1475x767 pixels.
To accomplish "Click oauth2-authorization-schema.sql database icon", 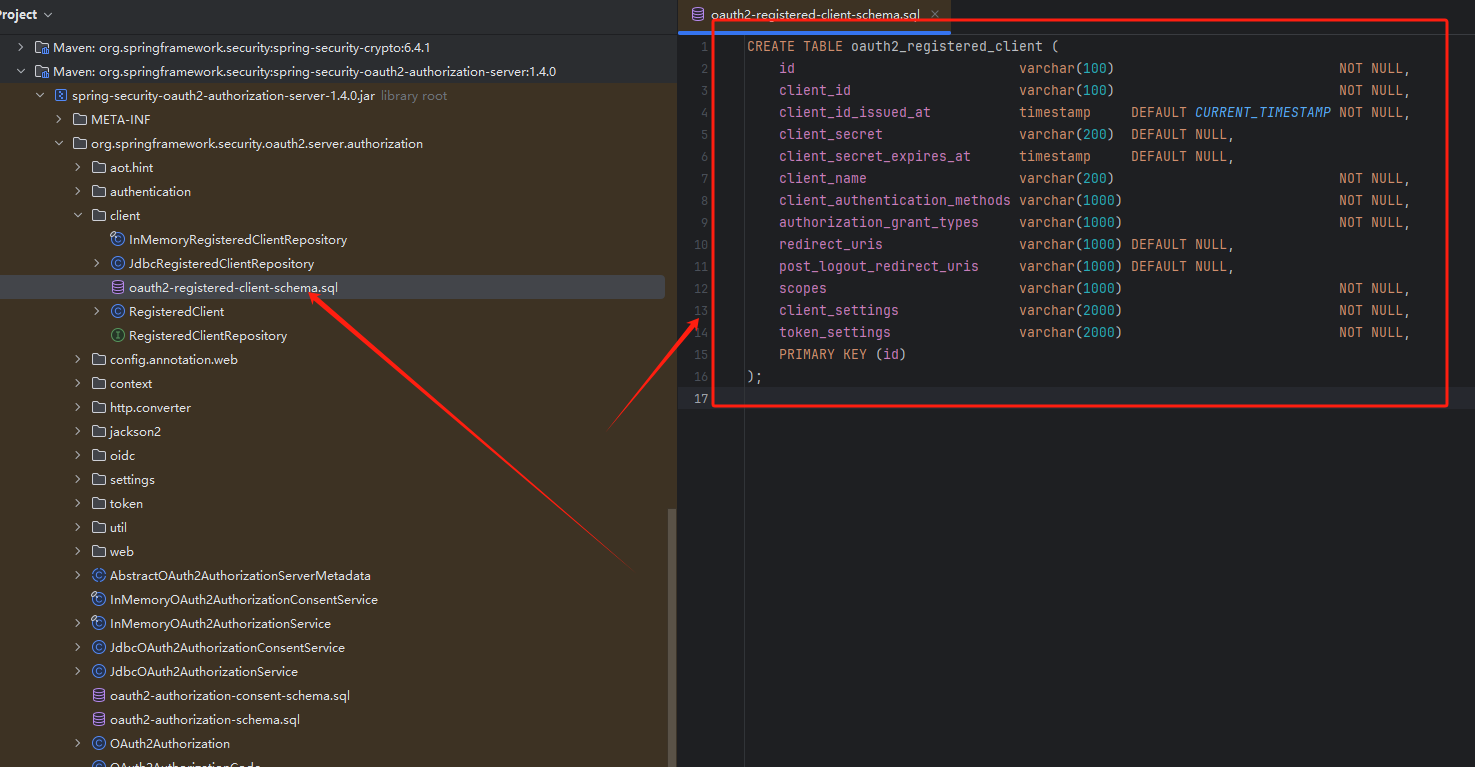I will [99, 719].
